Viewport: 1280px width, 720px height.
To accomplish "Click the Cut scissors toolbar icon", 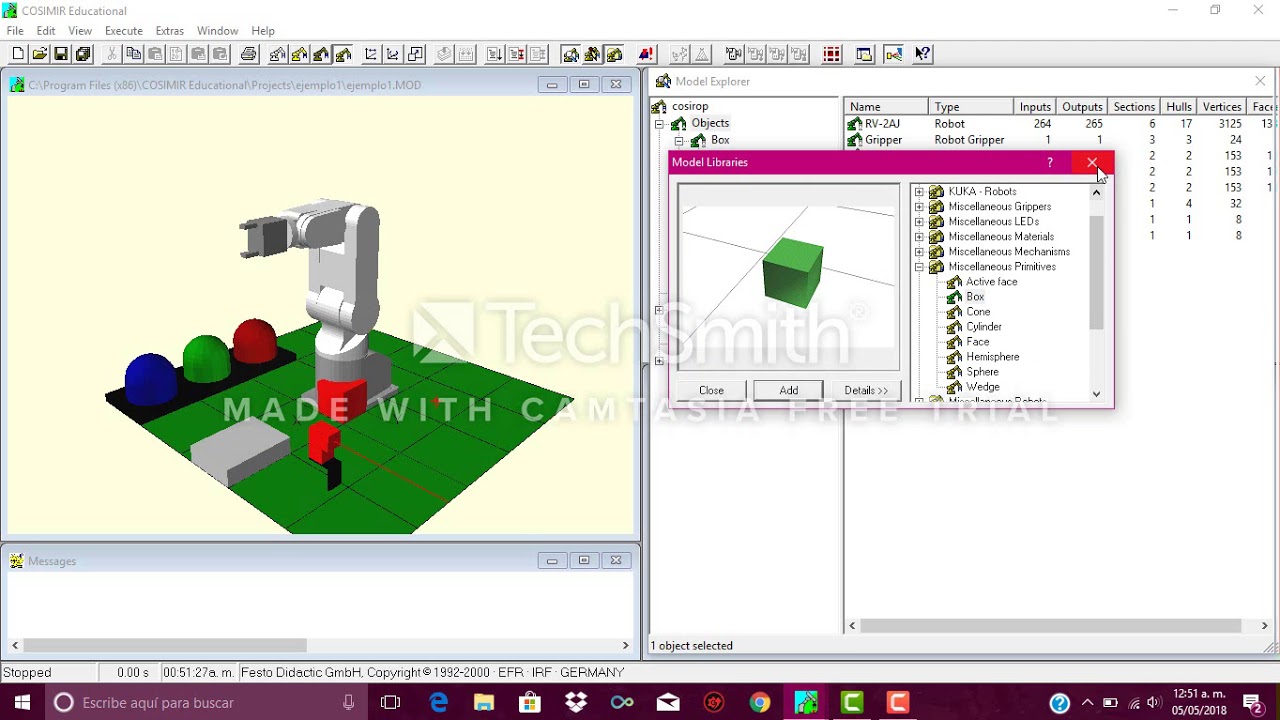I will 112,54.
